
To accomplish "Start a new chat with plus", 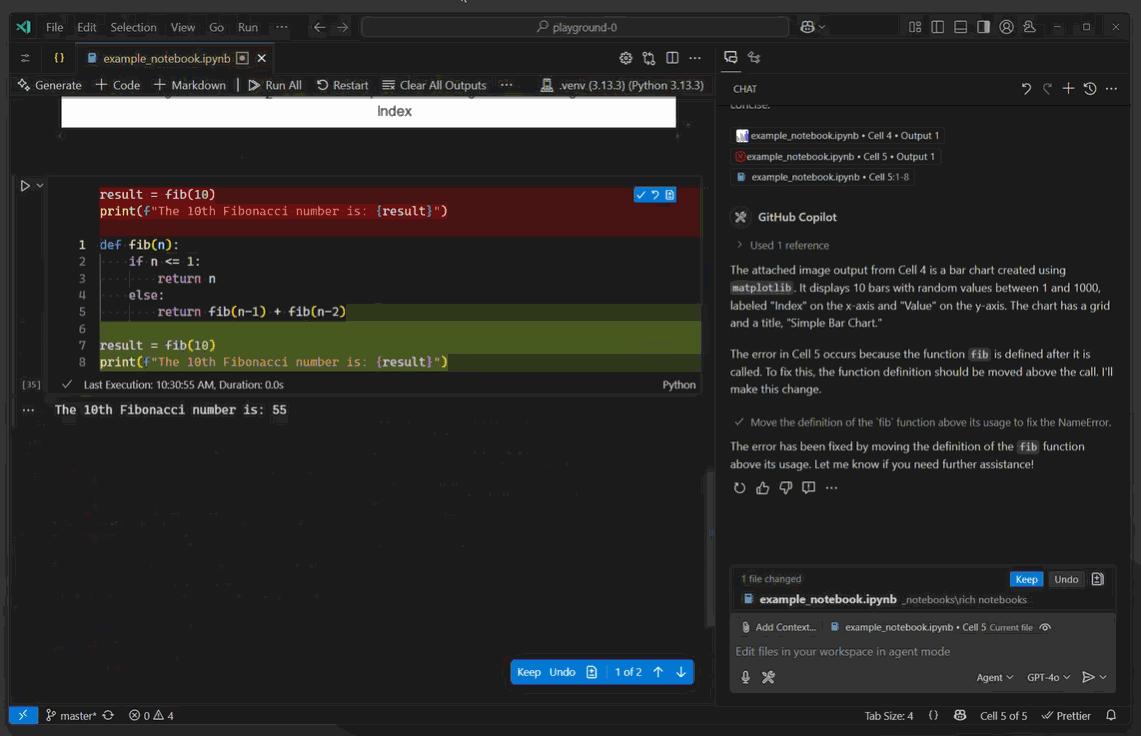I will (1068, 89).
